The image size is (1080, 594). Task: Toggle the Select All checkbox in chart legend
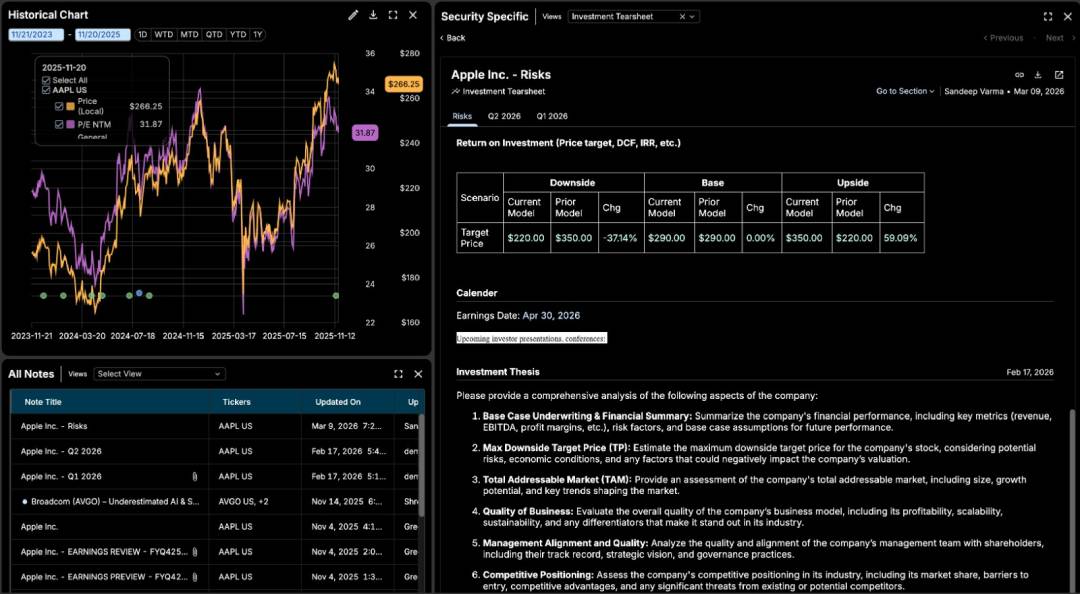click(x=46, y=81)
